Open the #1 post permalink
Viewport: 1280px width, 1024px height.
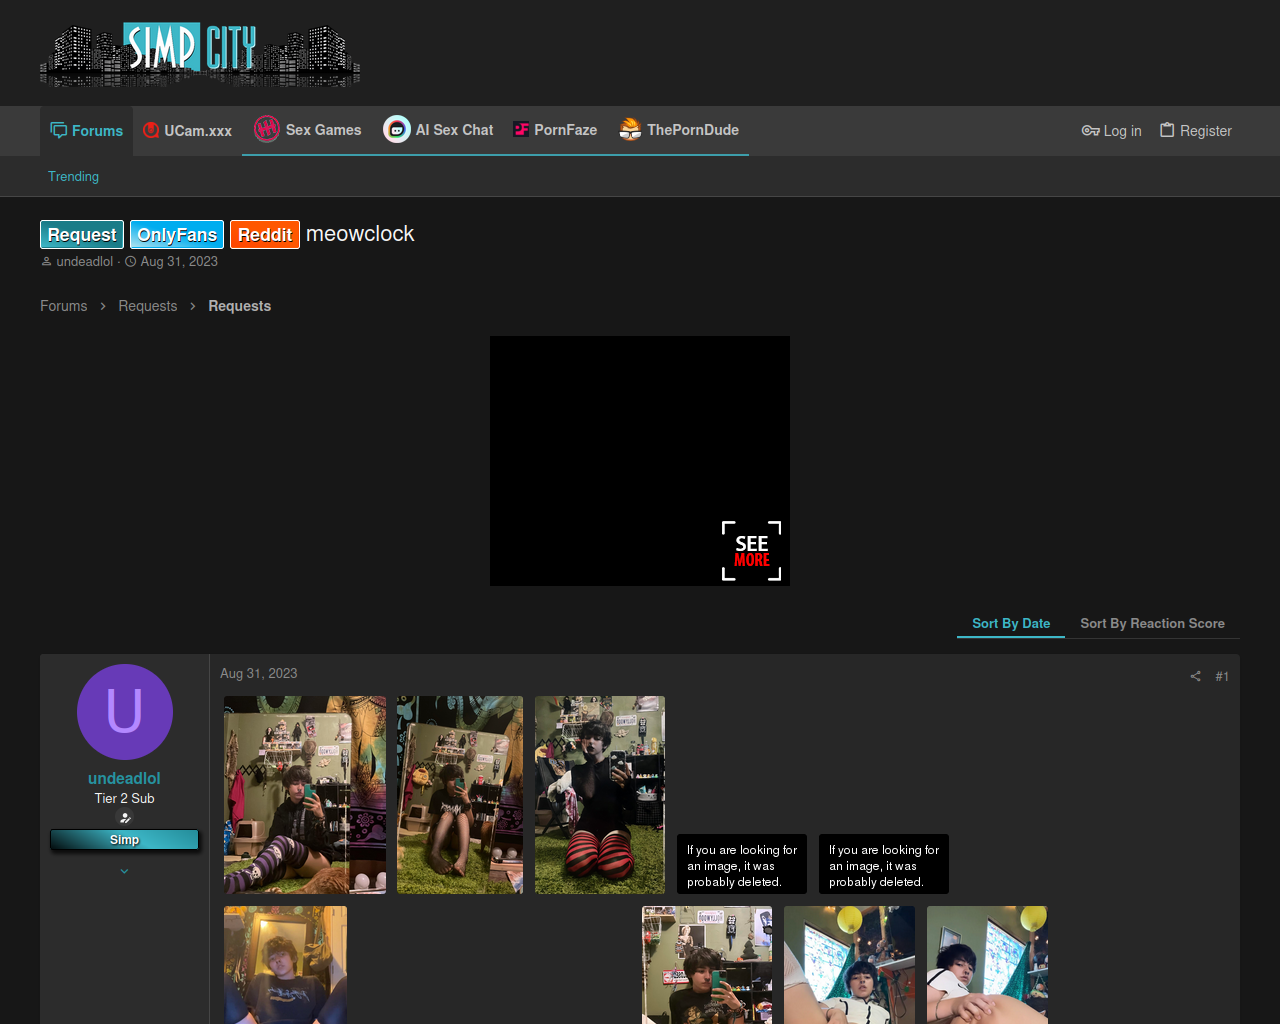click(1222, 677)
